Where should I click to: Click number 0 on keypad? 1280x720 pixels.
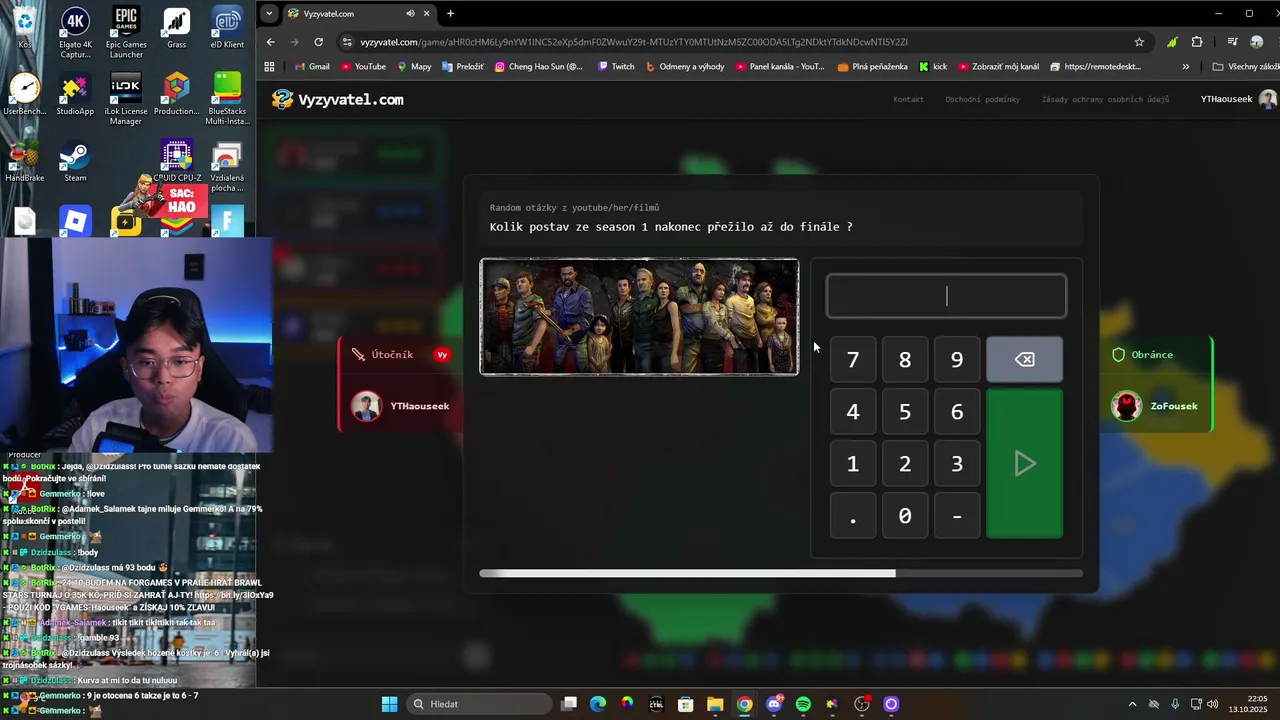pyautogui.click(x=905, y=516)
